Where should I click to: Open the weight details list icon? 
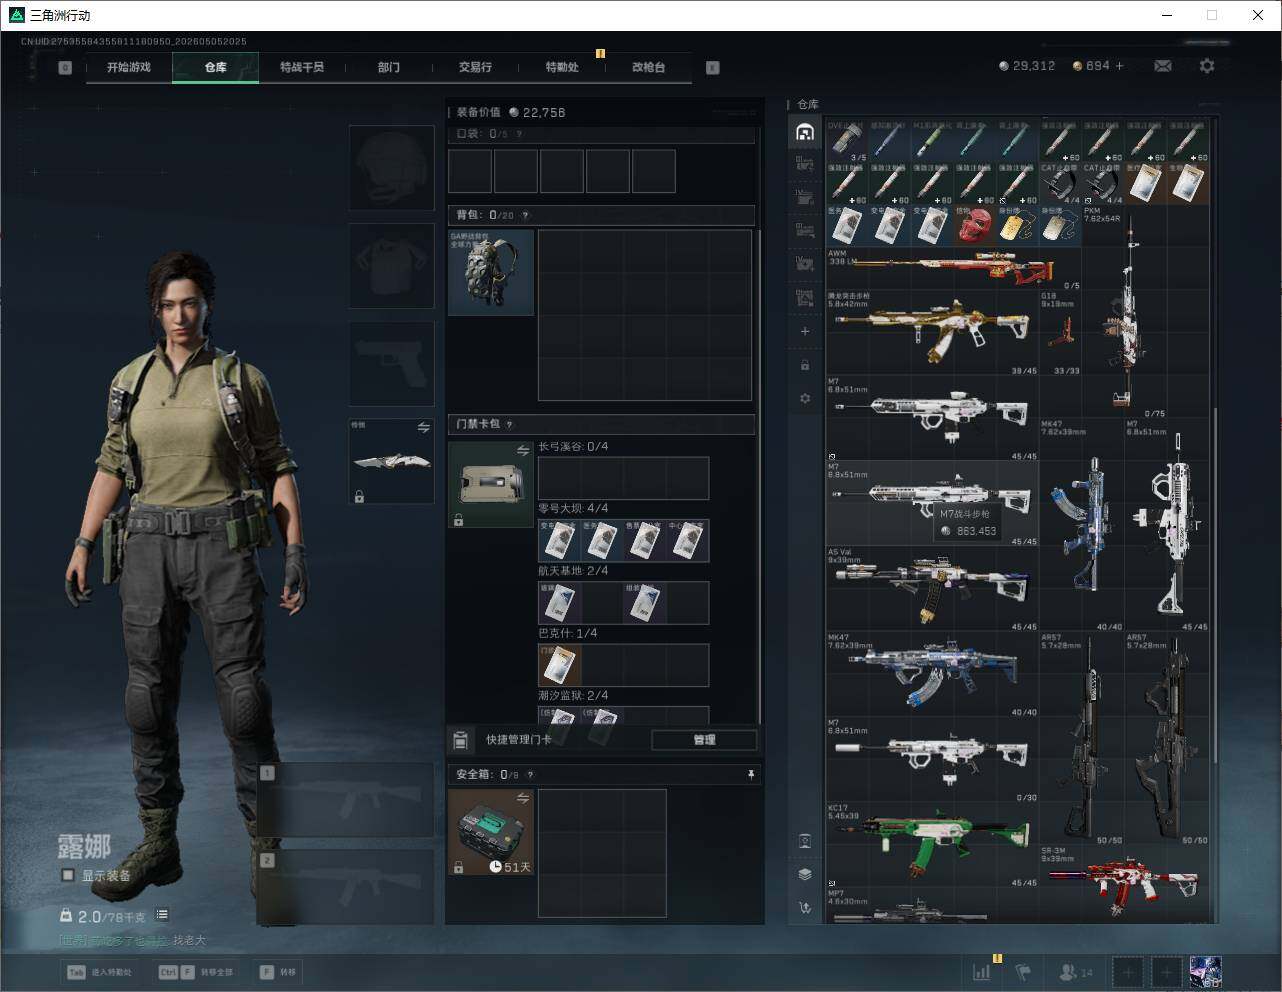pos(162,915)
